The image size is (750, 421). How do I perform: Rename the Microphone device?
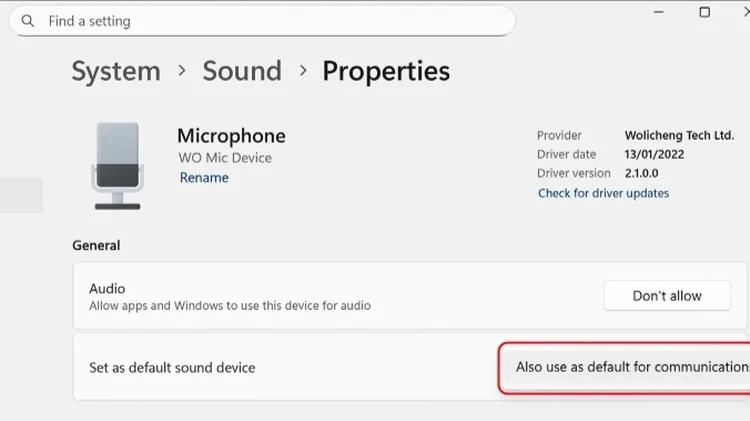204,178
